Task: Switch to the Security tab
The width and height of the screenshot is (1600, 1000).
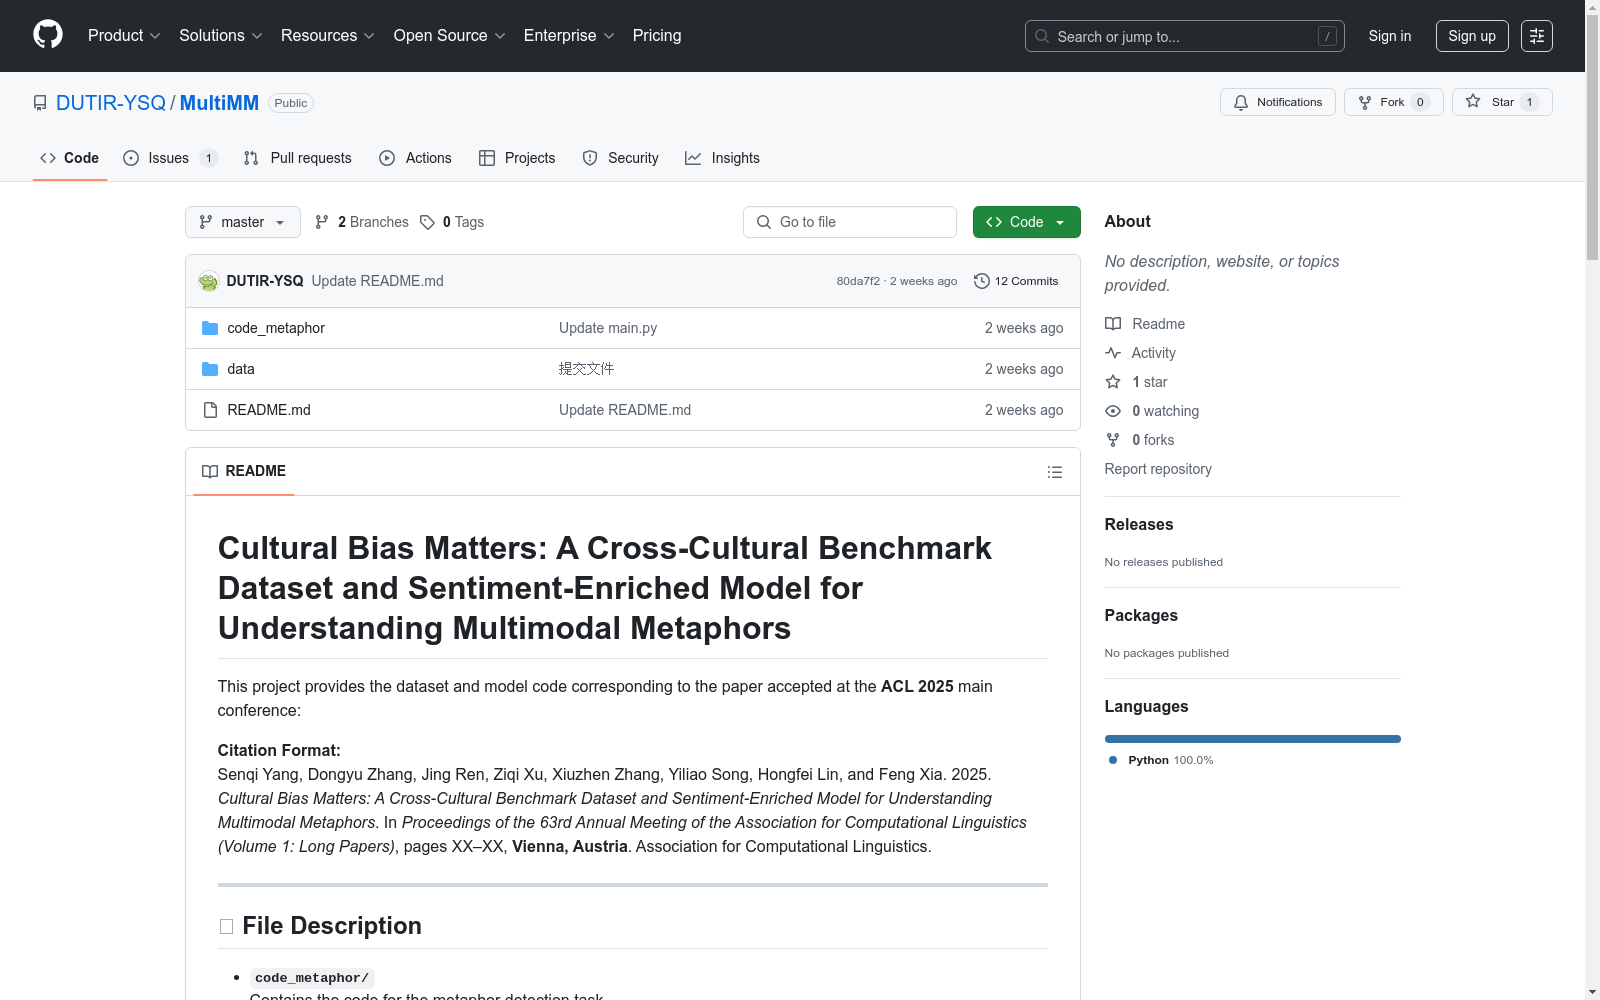Action: (x=621, y=158)
